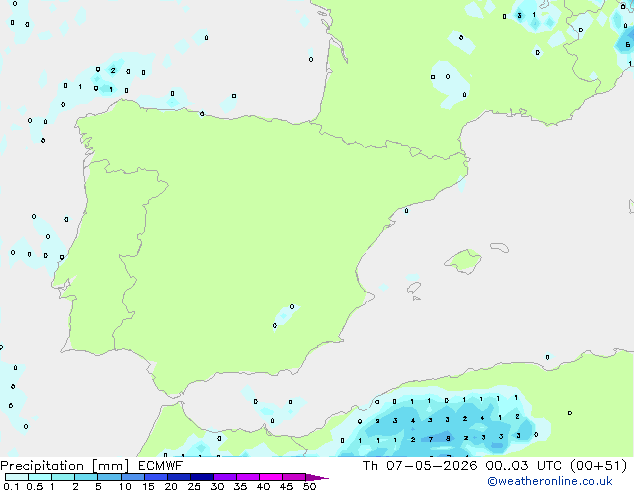Viewport: 634px width, 490px height.
Task: Click the 0.1–0.5 mm legend swatch
Action: 17,477
